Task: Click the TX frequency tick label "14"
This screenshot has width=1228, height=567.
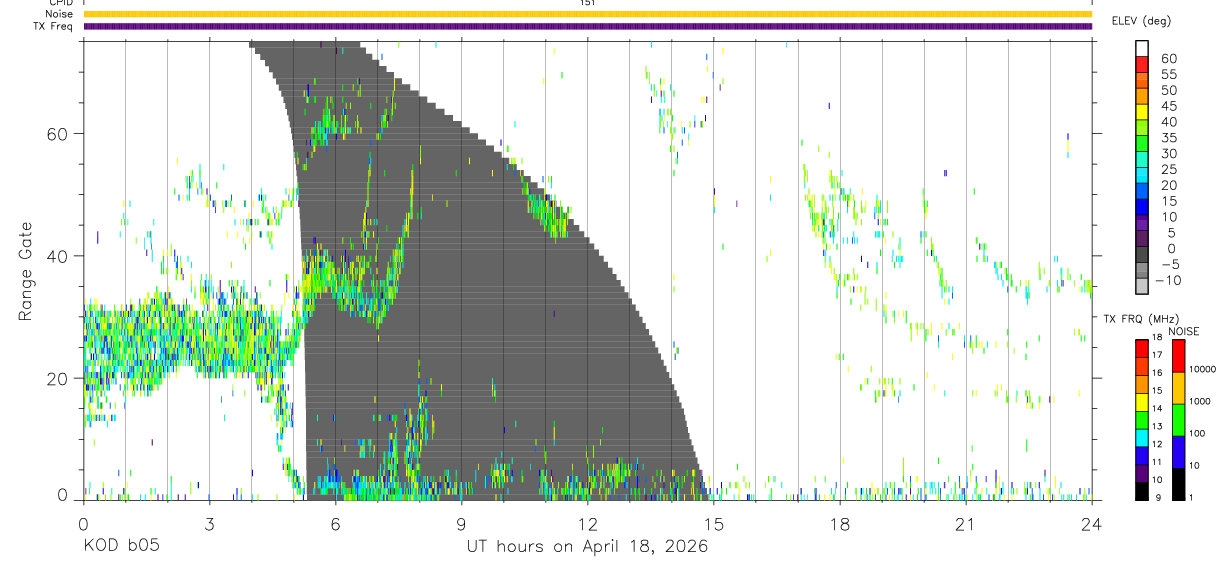Action: (x=1157, y=408)
